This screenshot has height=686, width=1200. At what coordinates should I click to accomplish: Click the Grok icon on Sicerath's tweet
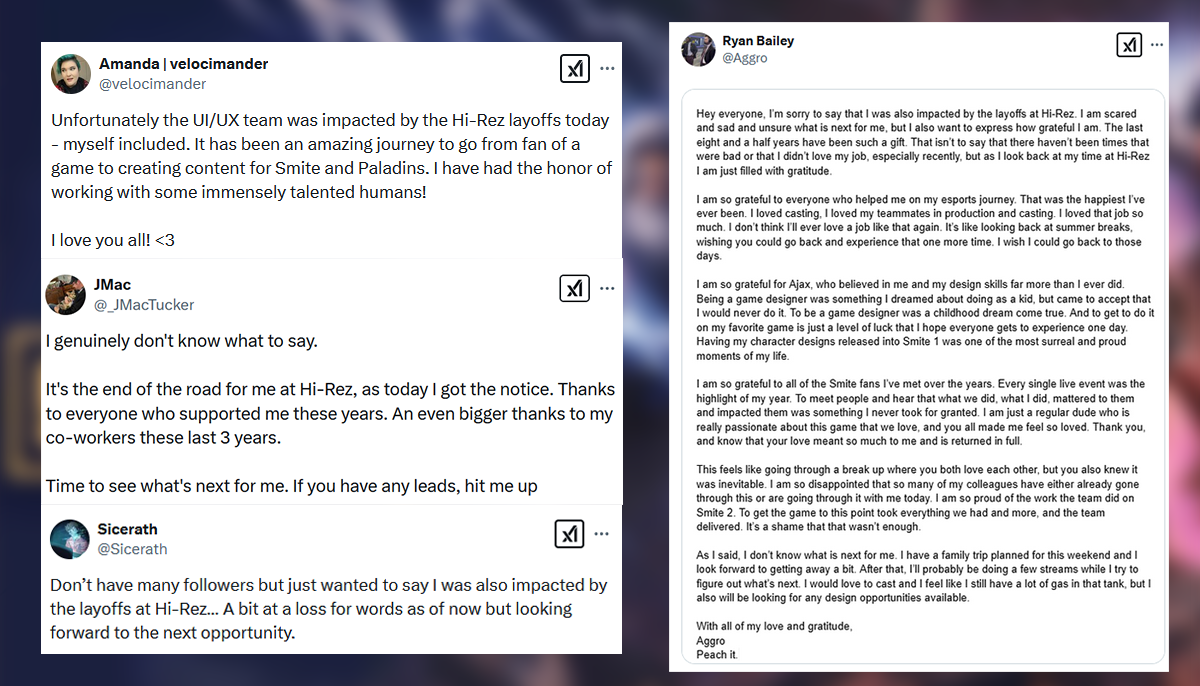569,534
